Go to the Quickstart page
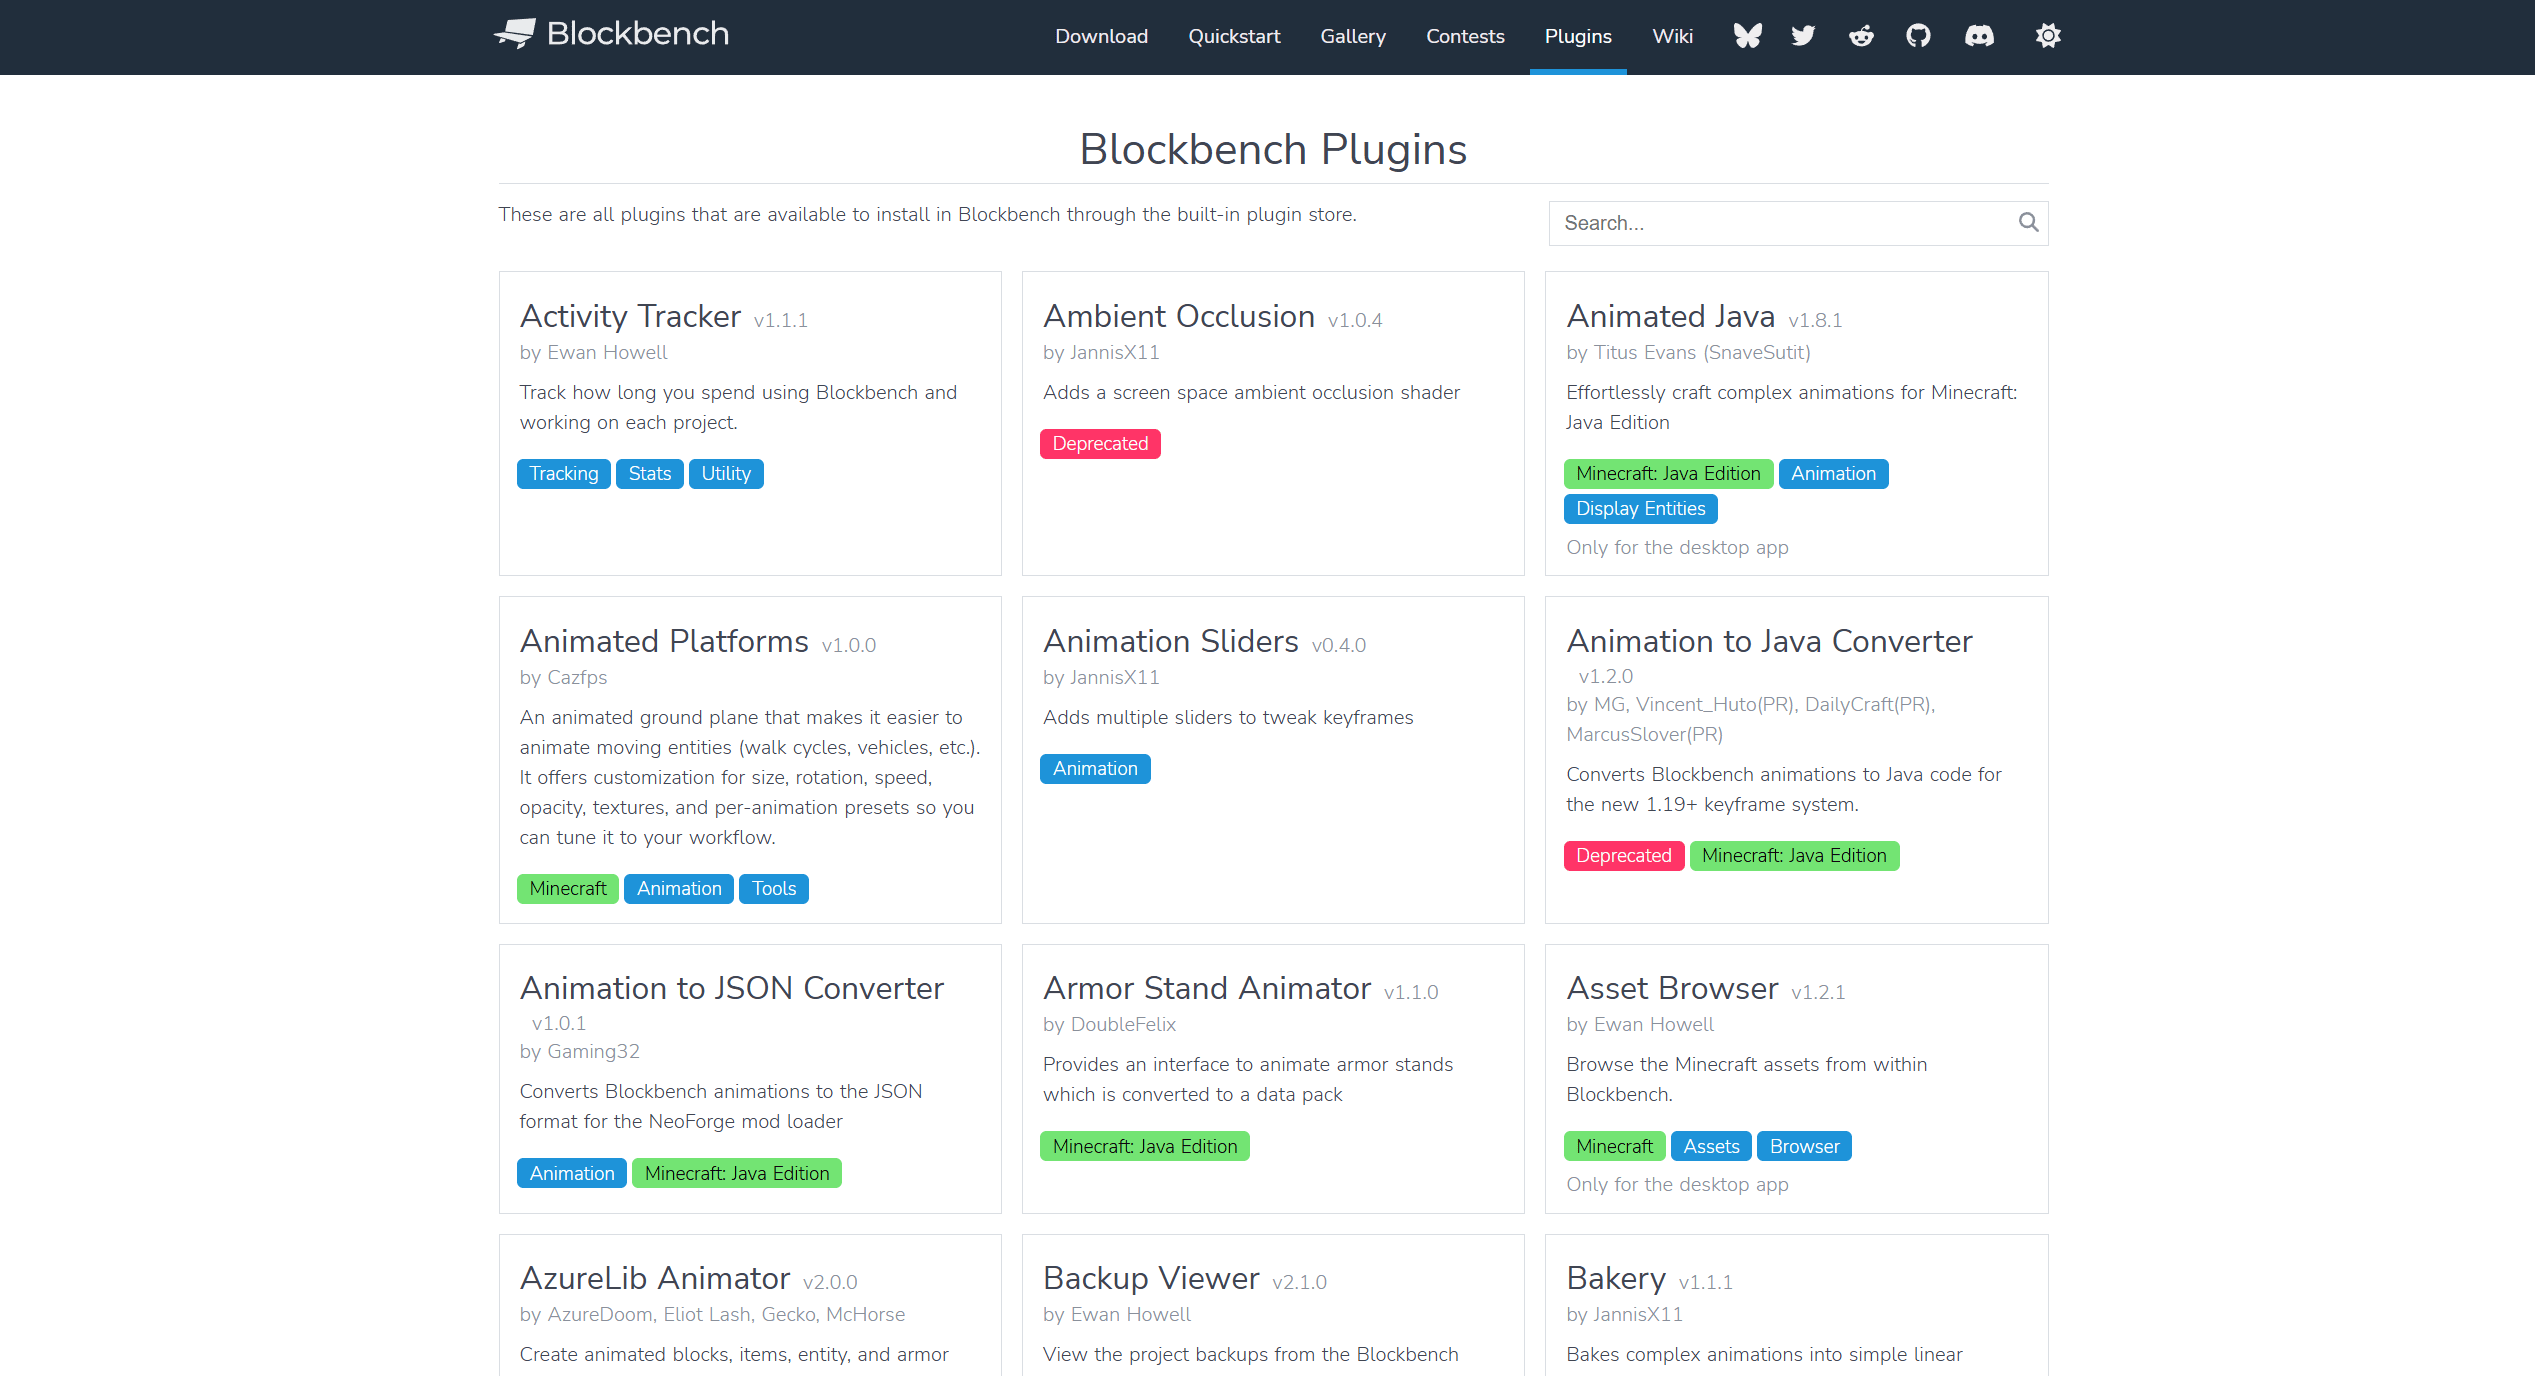The height and width of the screenshot is (1376, 2535). (1234, 36)
